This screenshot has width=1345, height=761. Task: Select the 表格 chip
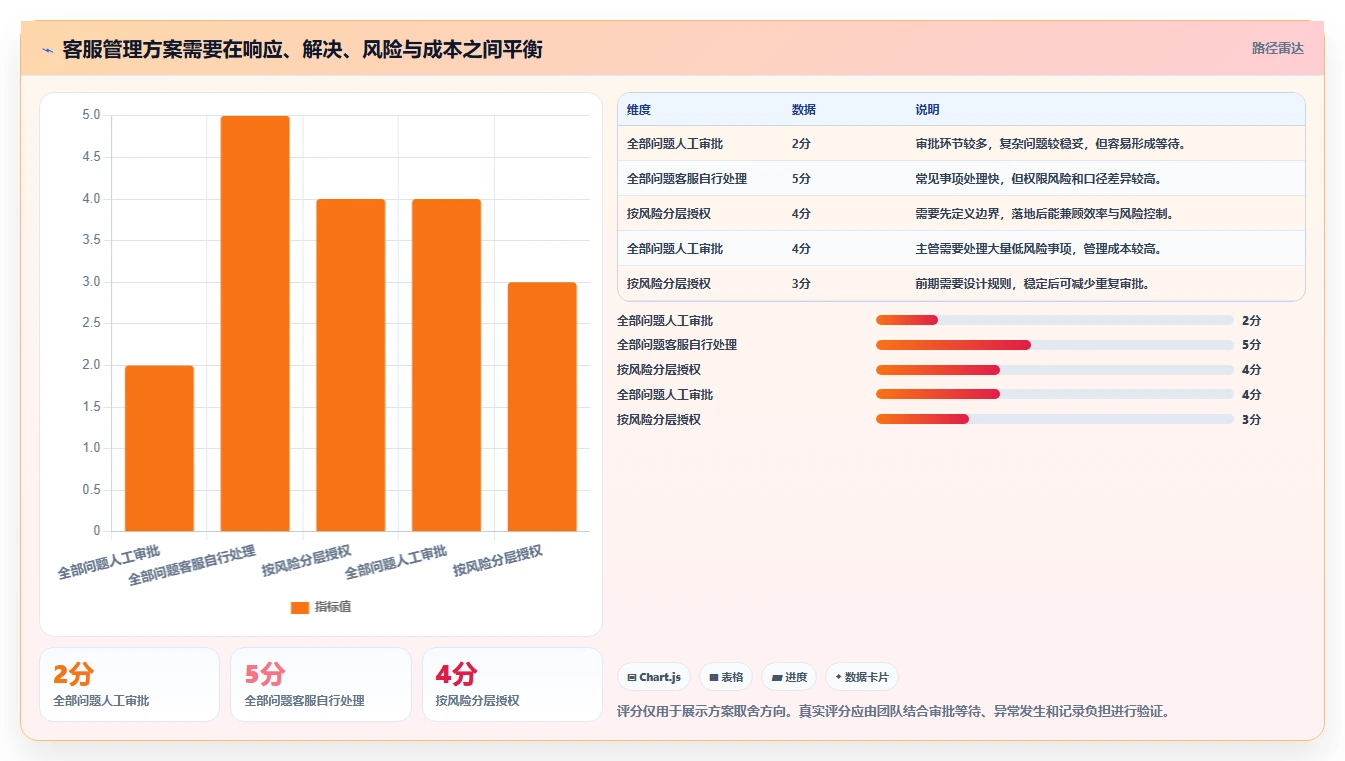(x=726, y=677)
